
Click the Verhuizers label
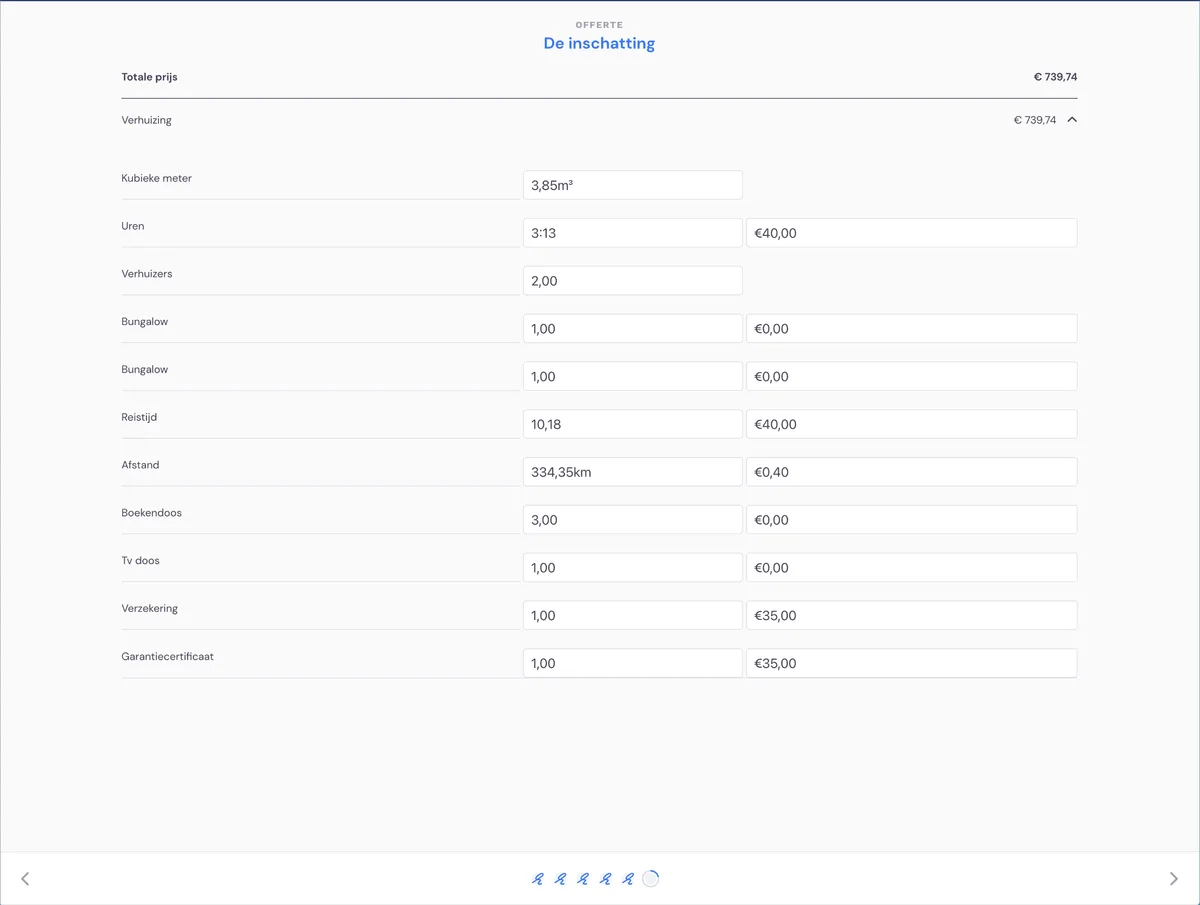pyautogui.click(x=147, y=274)
